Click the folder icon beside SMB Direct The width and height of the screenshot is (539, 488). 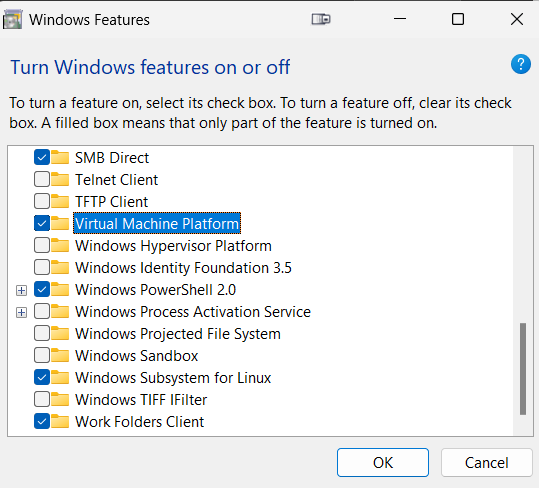60,158
